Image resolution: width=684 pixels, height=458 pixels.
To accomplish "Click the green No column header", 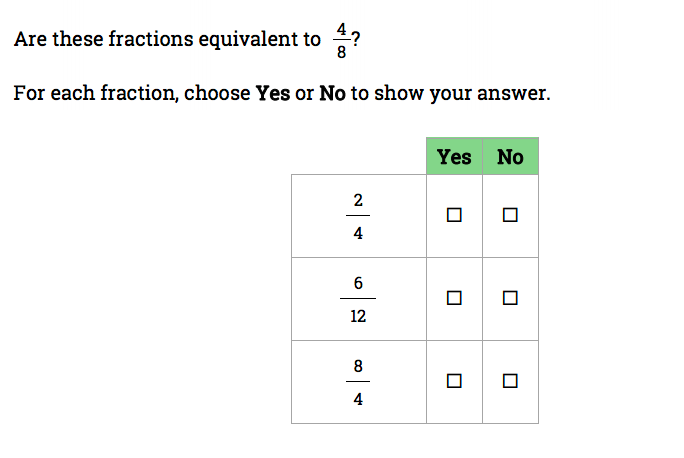I will tap(511, 157).
